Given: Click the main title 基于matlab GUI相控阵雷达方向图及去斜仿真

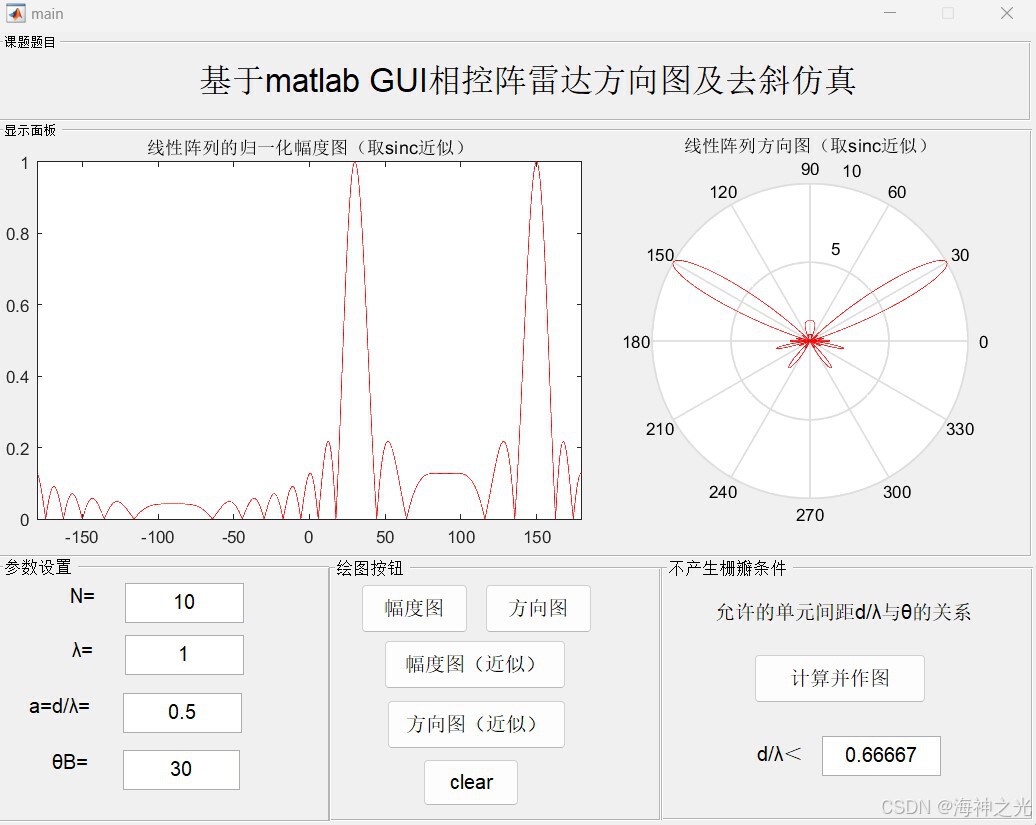Looking at the screenshot, I should tap(528, 81).
